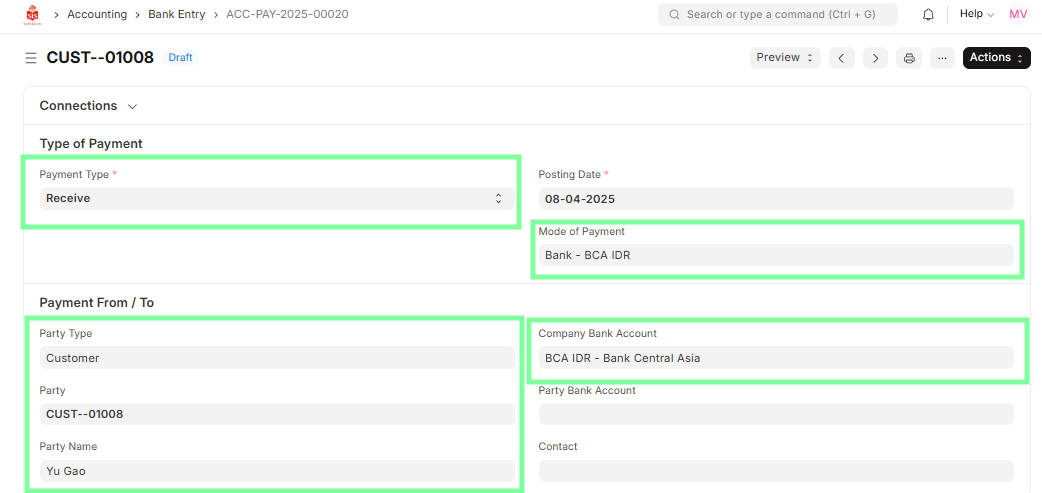Toggle the sidebar hamburger menu

click(x=31, y=58)
